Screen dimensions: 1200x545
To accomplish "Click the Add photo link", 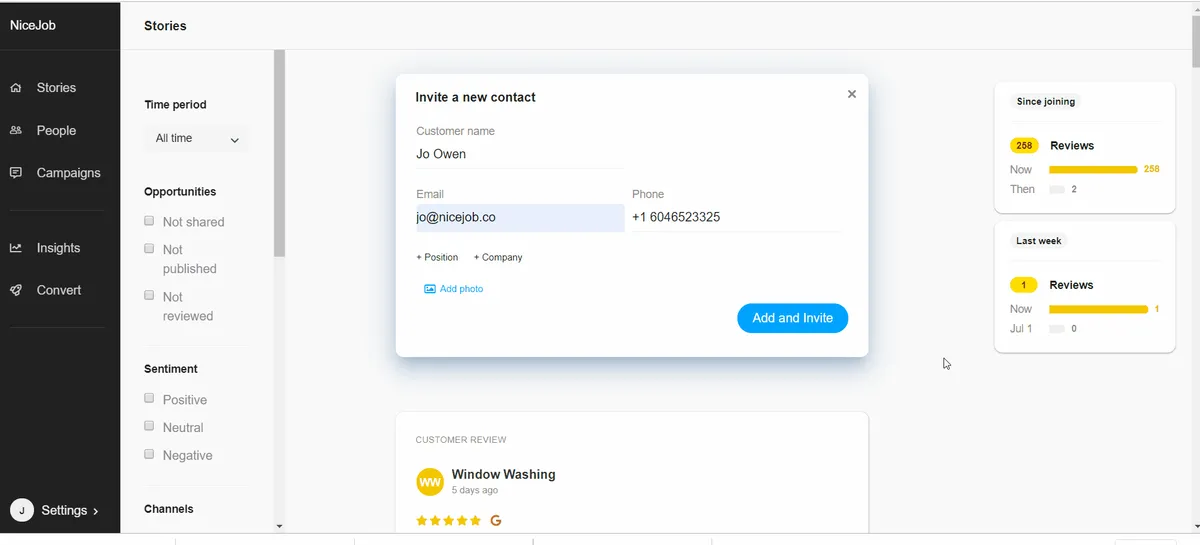I will (461, 289).
